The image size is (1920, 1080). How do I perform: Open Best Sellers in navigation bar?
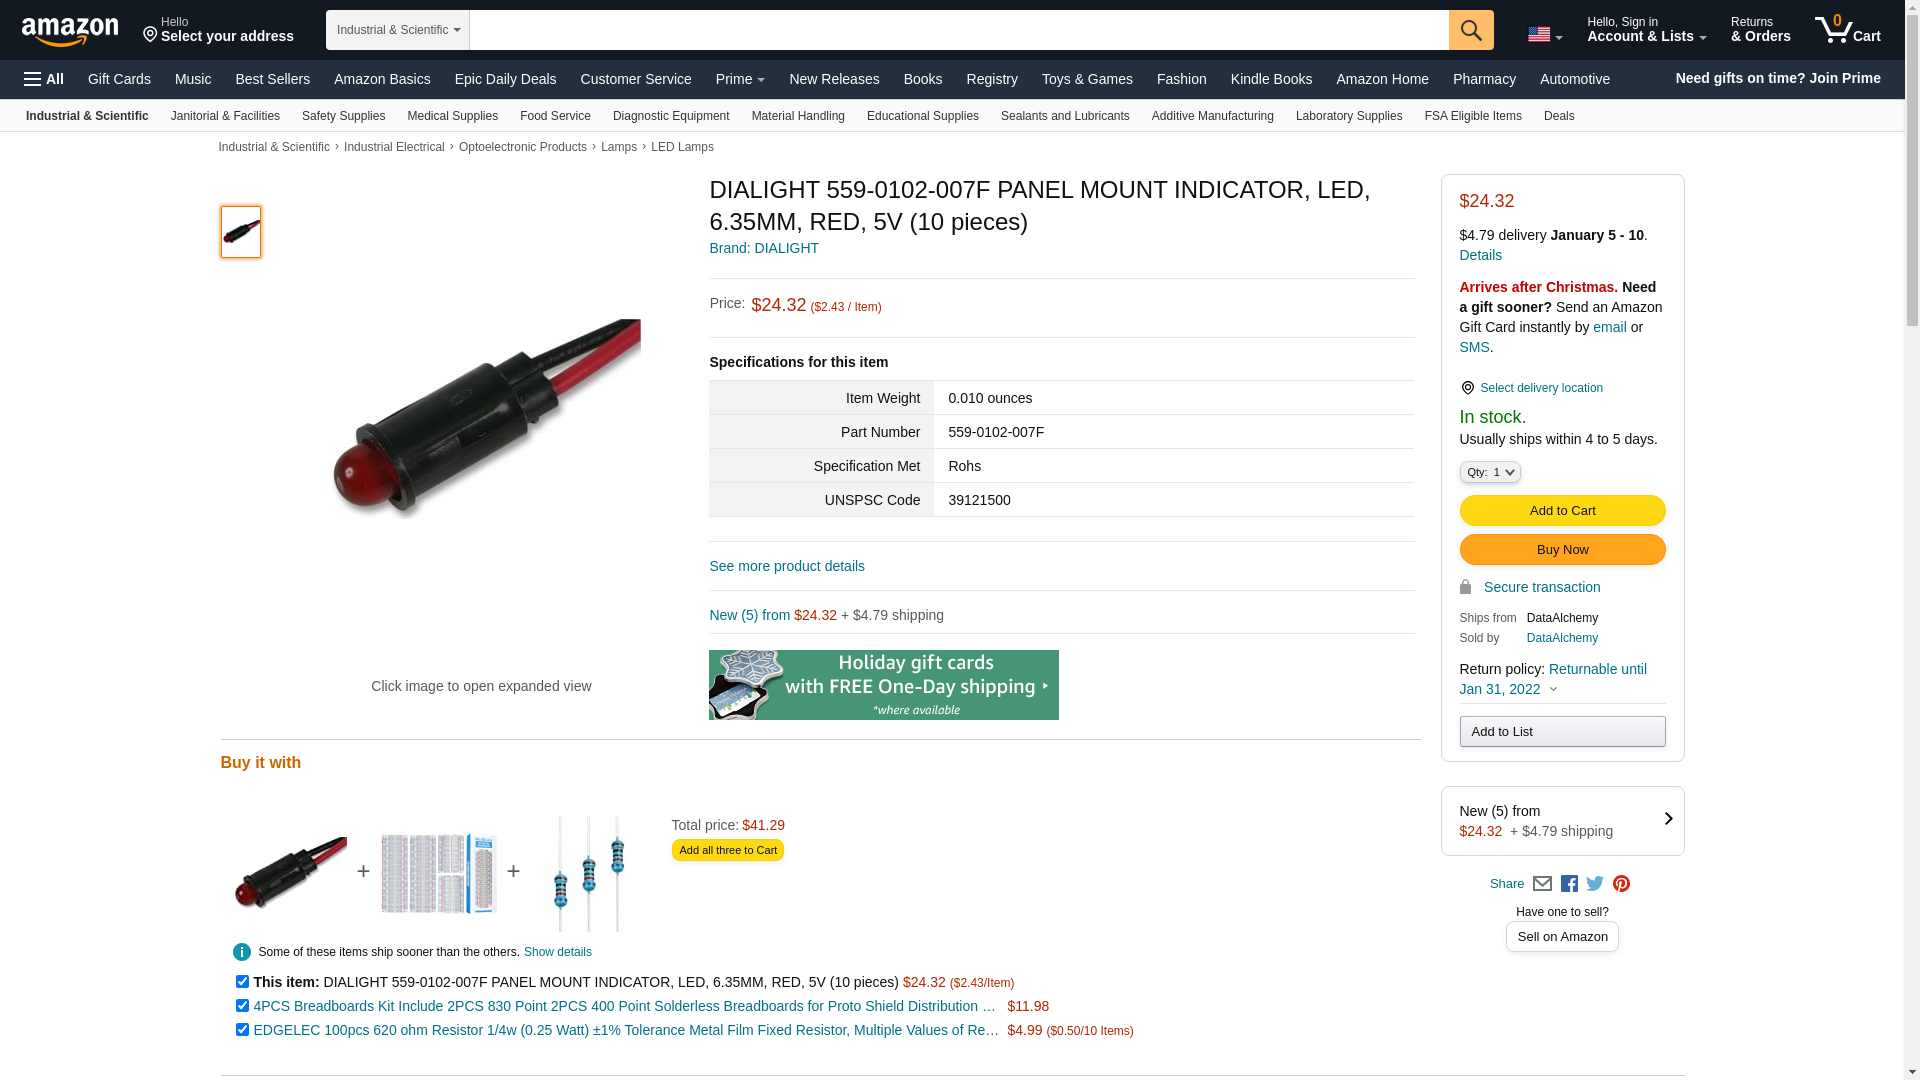point(272,79)
